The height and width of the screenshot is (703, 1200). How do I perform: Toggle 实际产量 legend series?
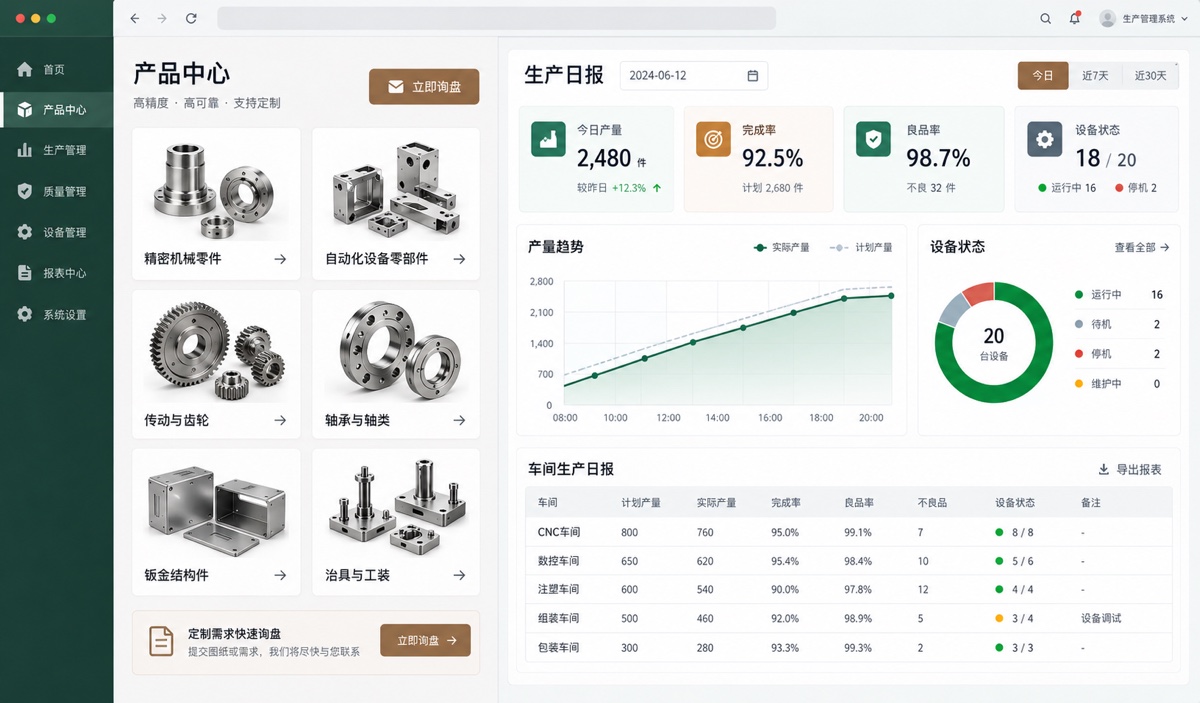(x=781, y=247)
